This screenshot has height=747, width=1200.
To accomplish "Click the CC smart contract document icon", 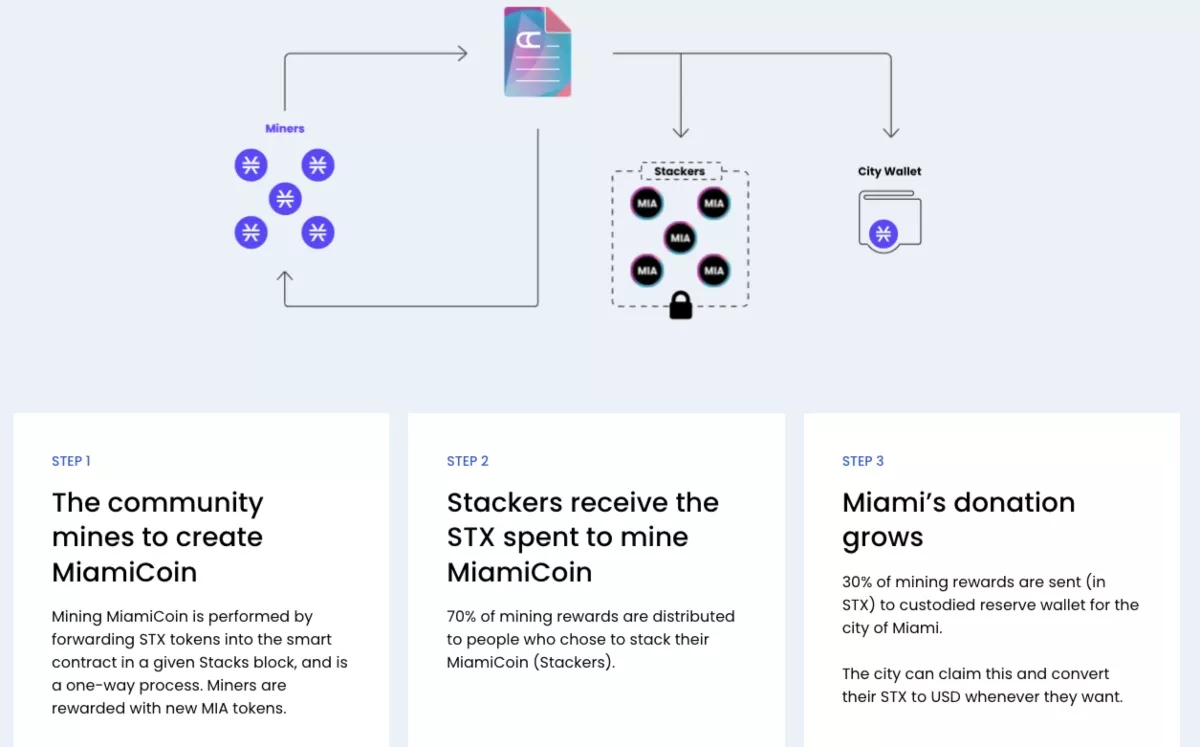I will (x=538, y=51).
